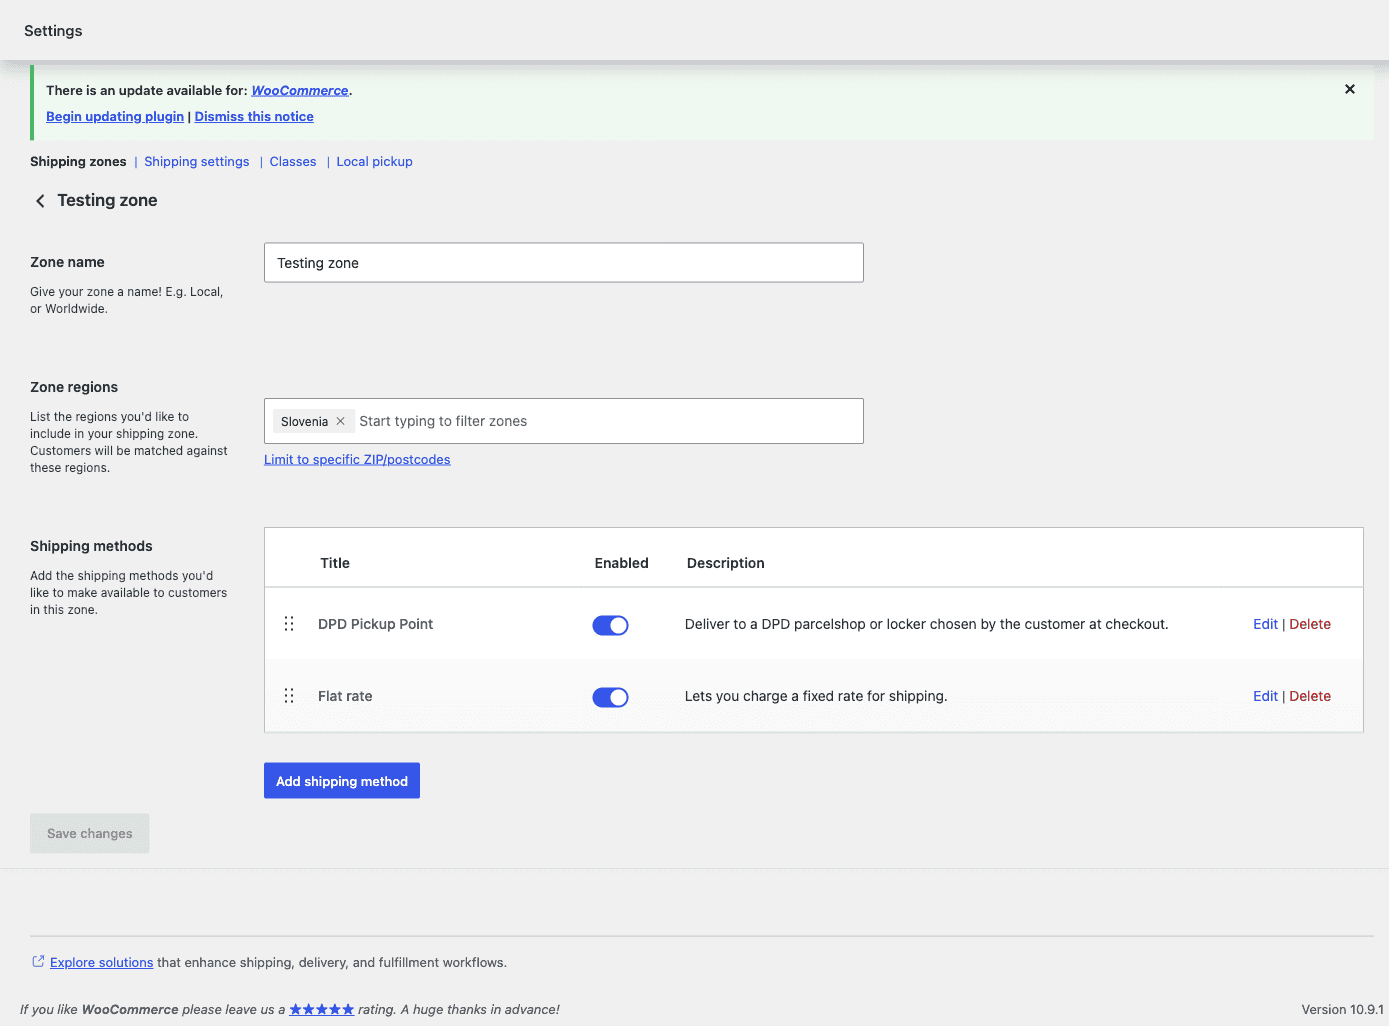
Task: Edit the DPD Pickup Point method
Action: point(1265,624)
